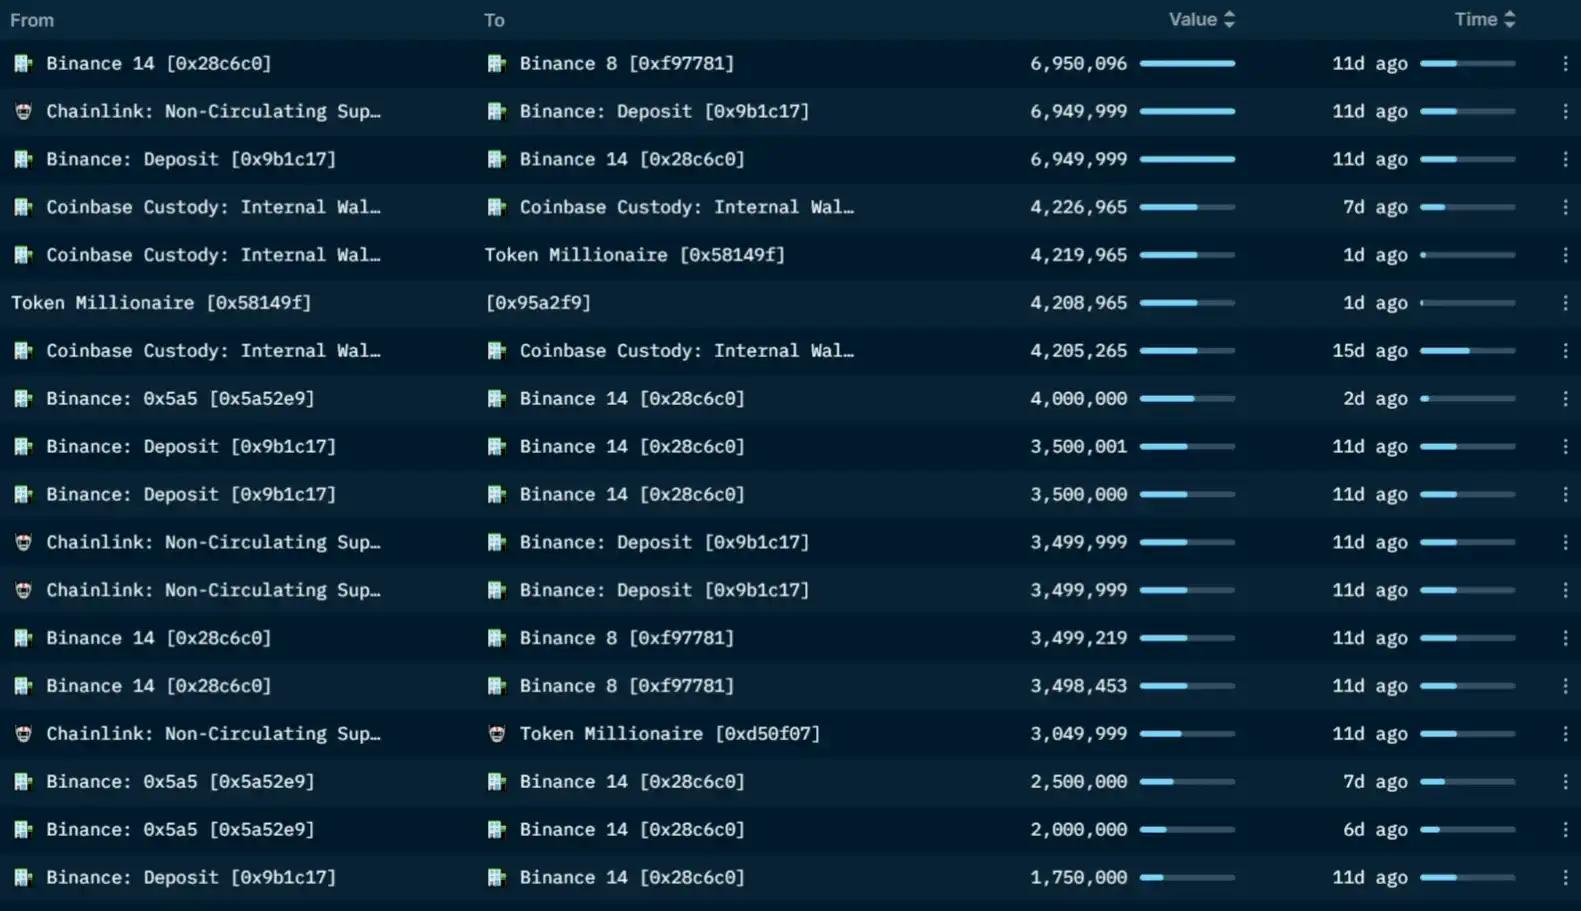Show more options for the 2,000,000 transfer

pyautogui.click(x=1565, y=830)
